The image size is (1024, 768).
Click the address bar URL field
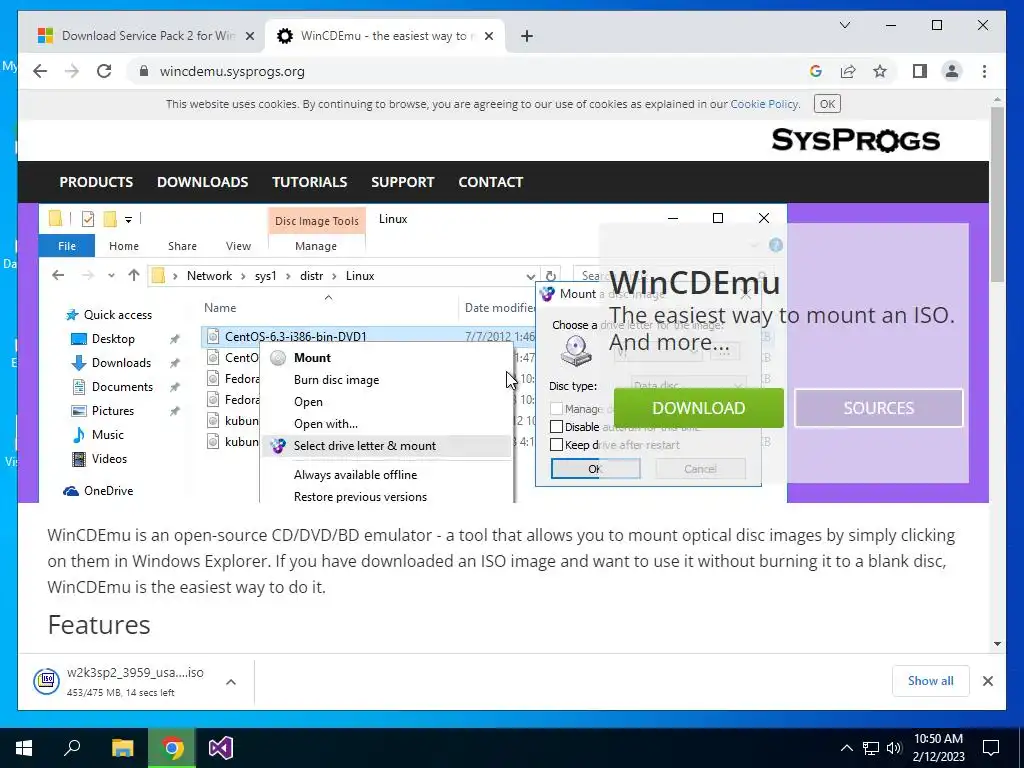click(x=470, y=71)
